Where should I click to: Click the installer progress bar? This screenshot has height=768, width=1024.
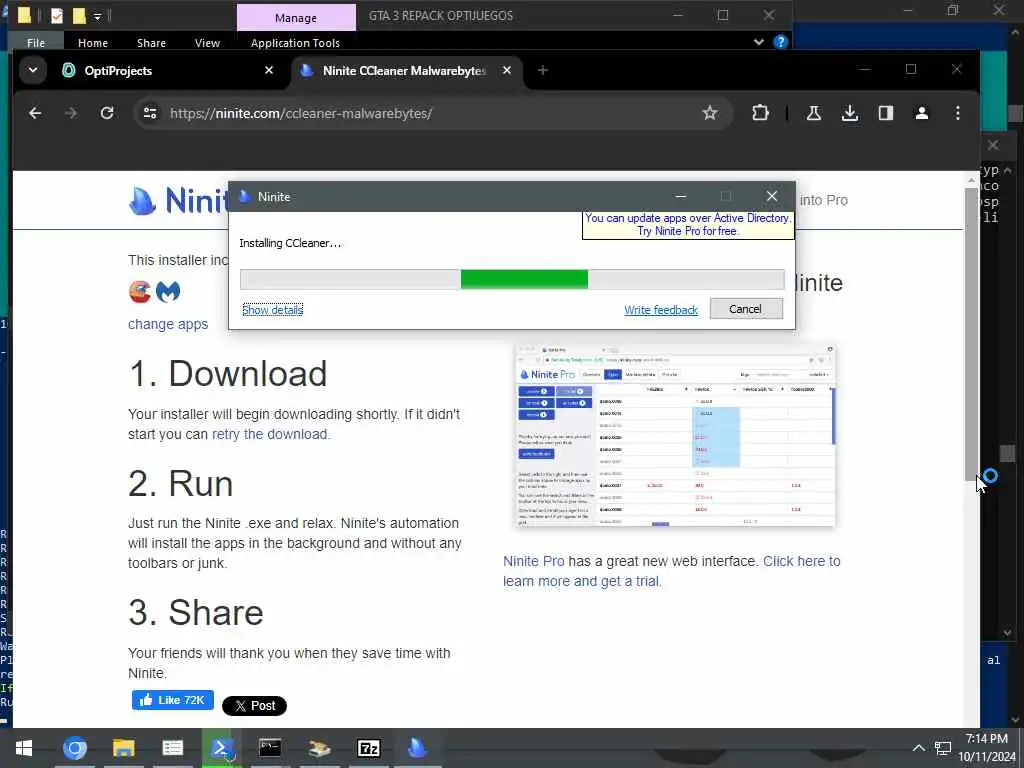click(x=512, y=280)
